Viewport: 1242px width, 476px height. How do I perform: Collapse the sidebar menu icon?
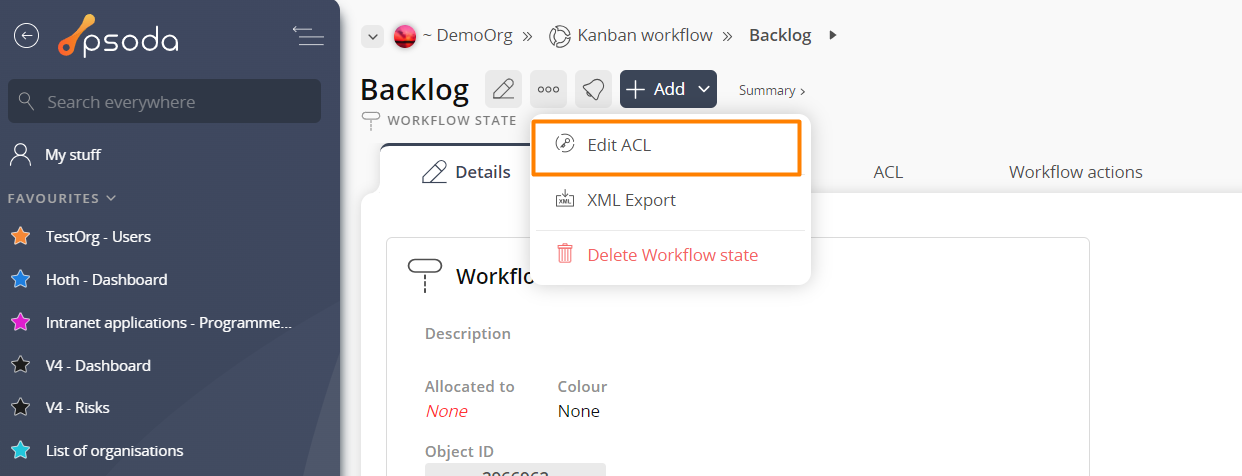point(308,36)
